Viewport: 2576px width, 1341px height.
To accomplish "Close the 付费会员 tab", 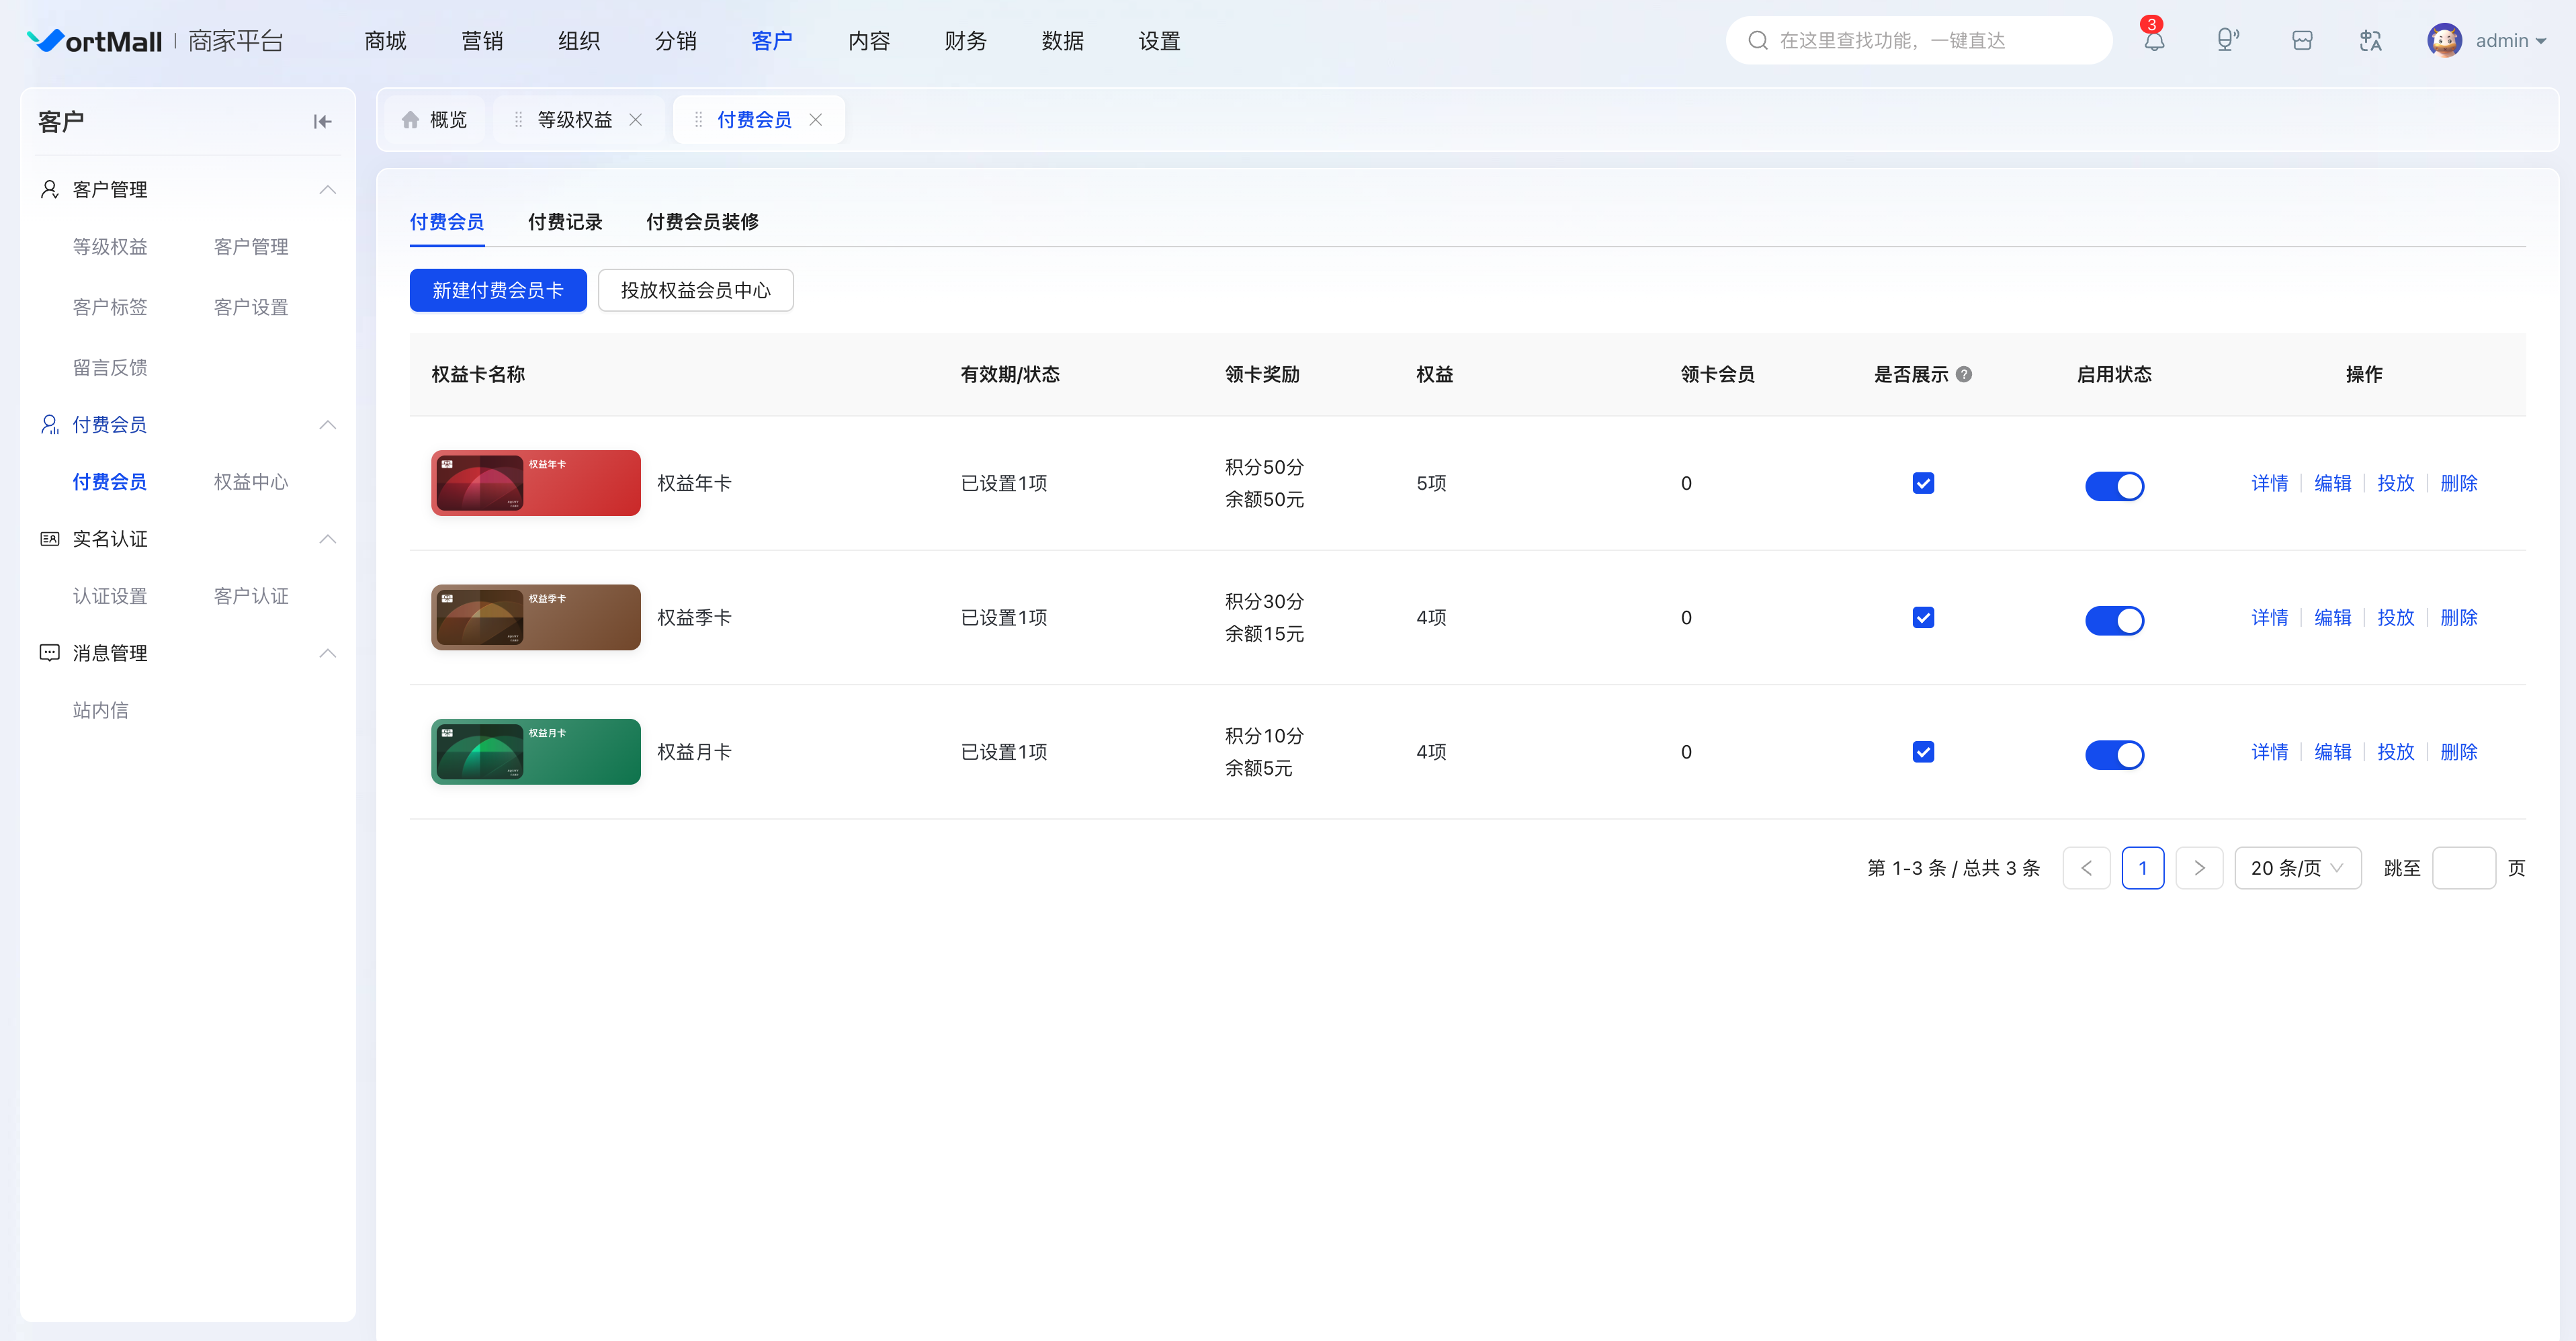I will 815,119.
